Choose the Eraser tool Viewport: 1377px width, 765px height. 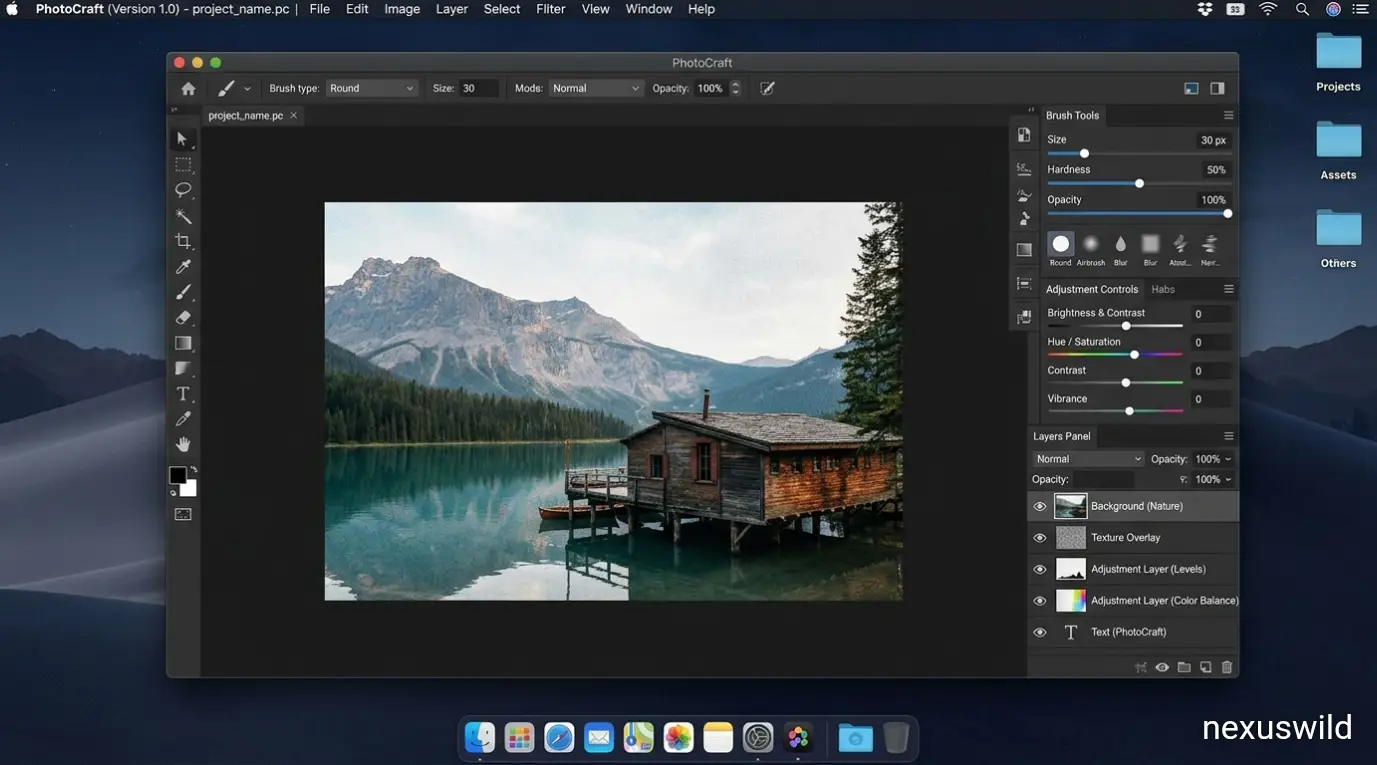pos(183,318)
